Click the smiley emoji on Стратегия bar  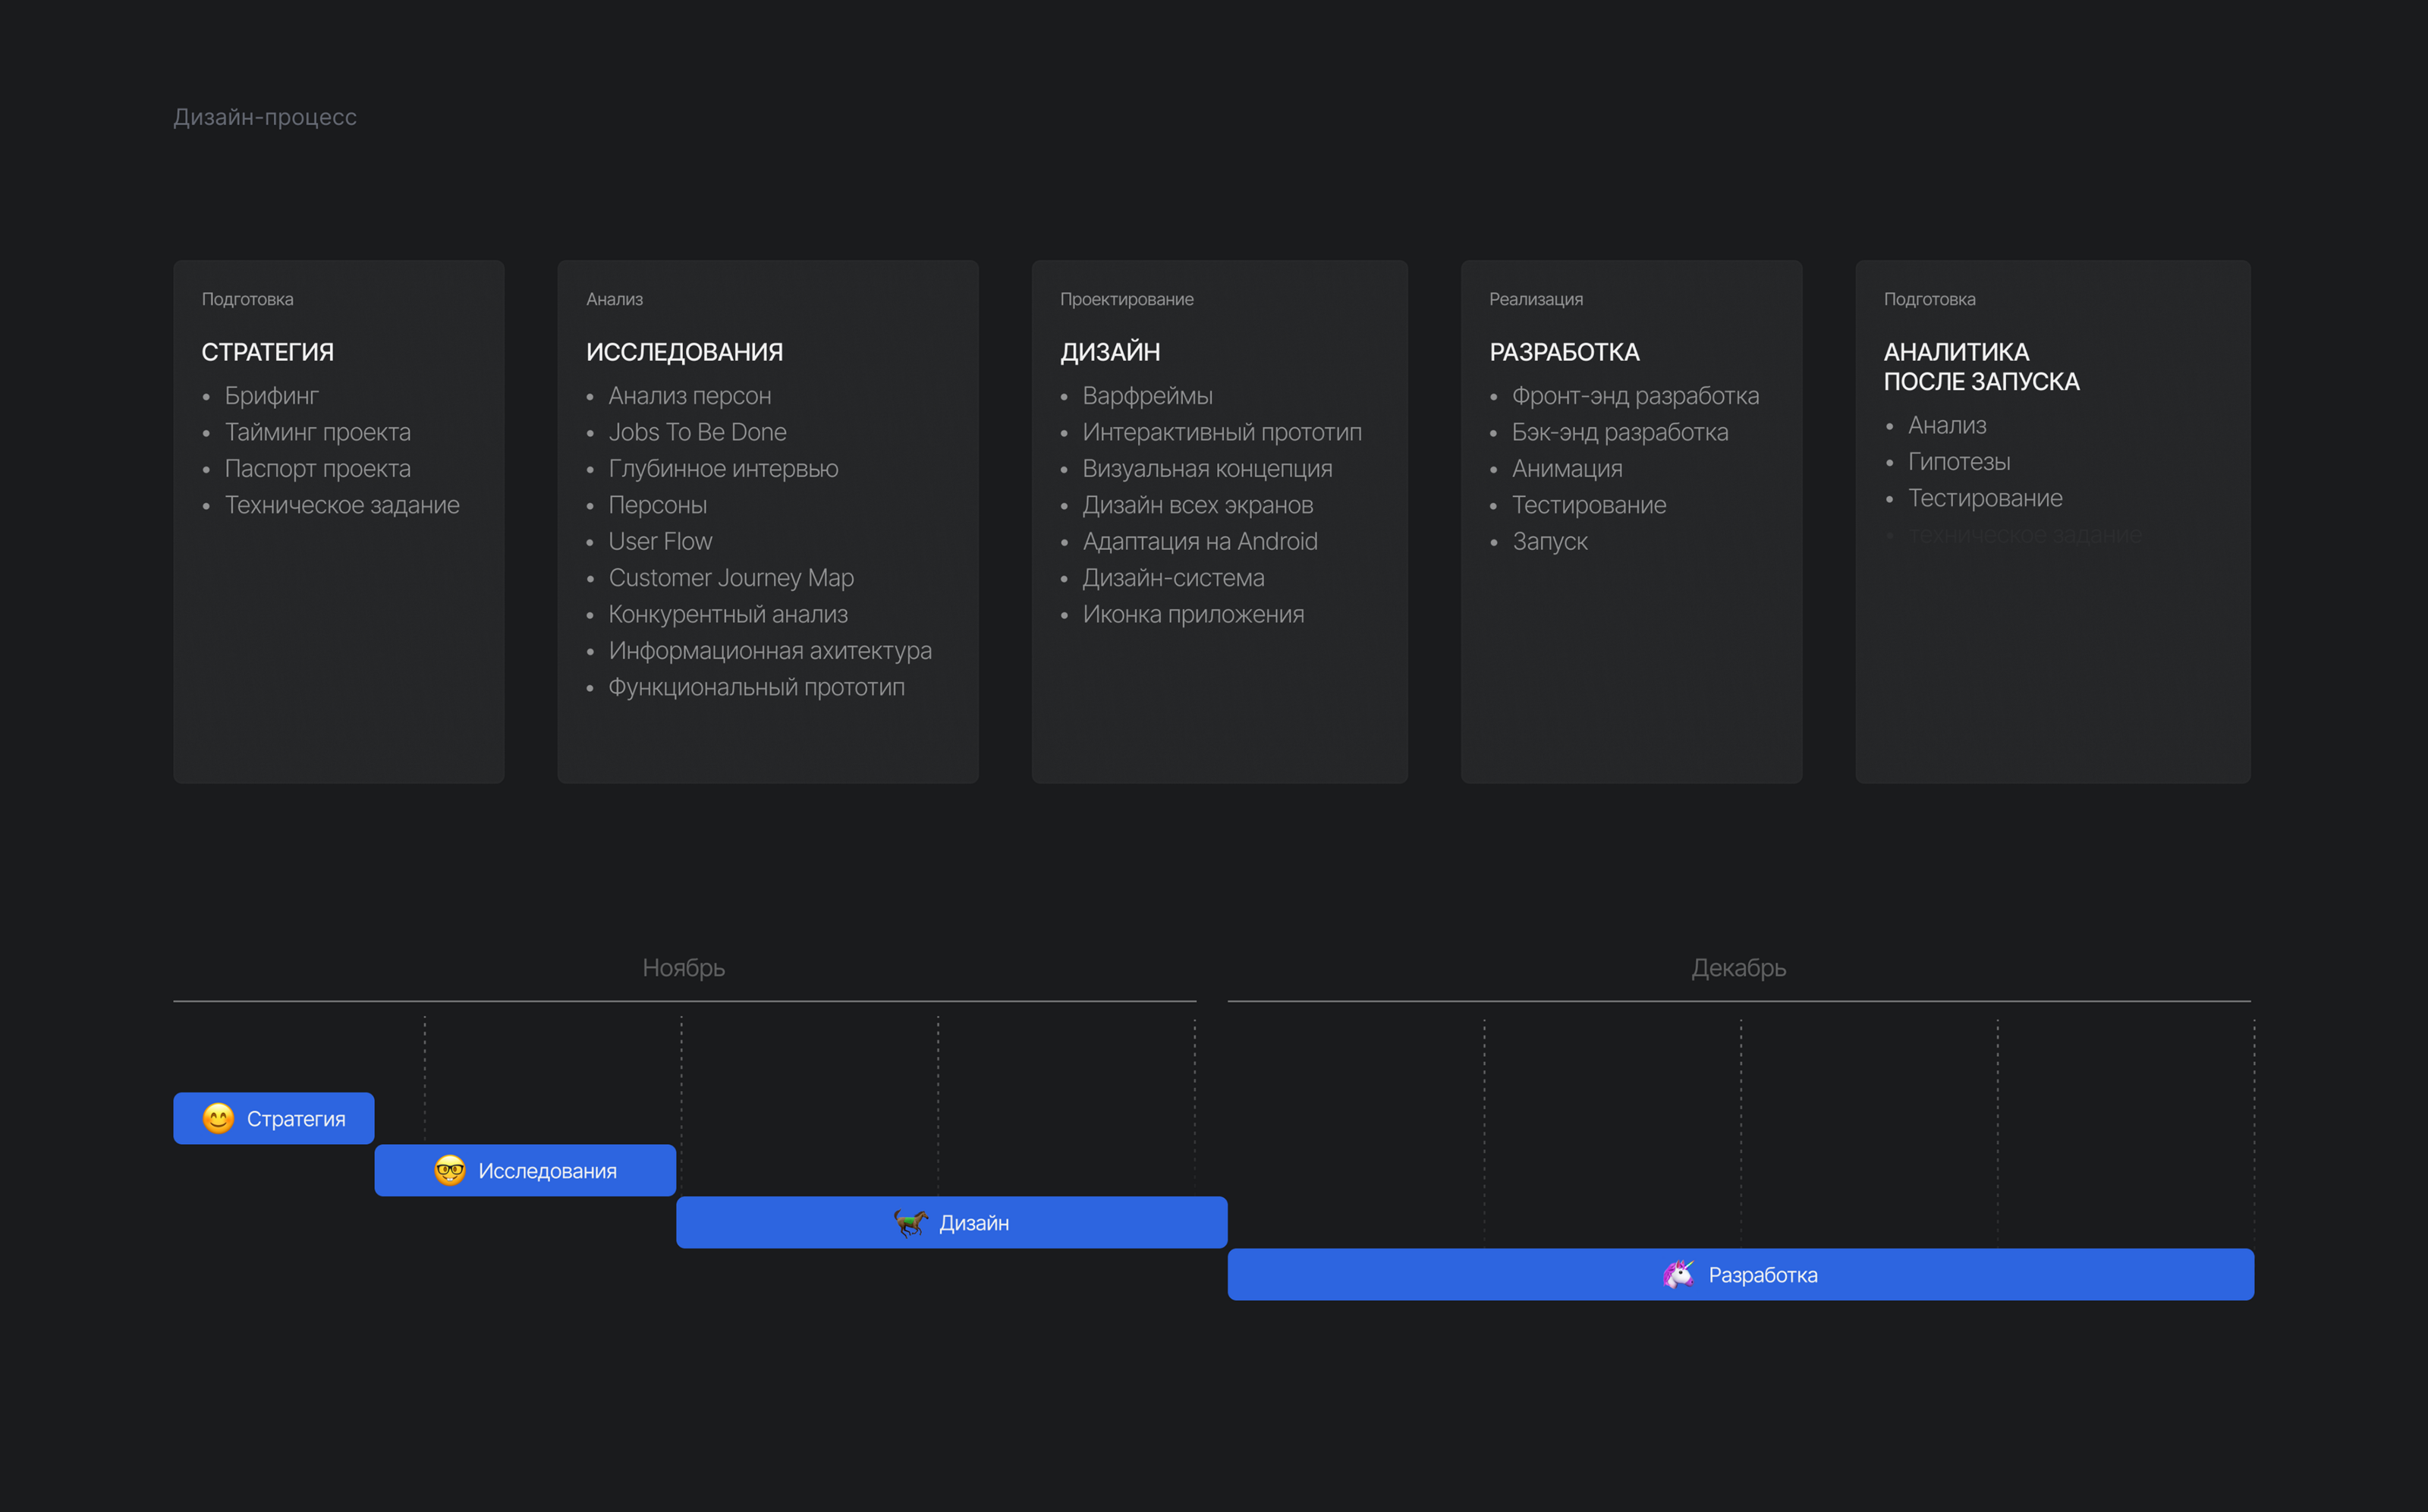coord(218,1118)
